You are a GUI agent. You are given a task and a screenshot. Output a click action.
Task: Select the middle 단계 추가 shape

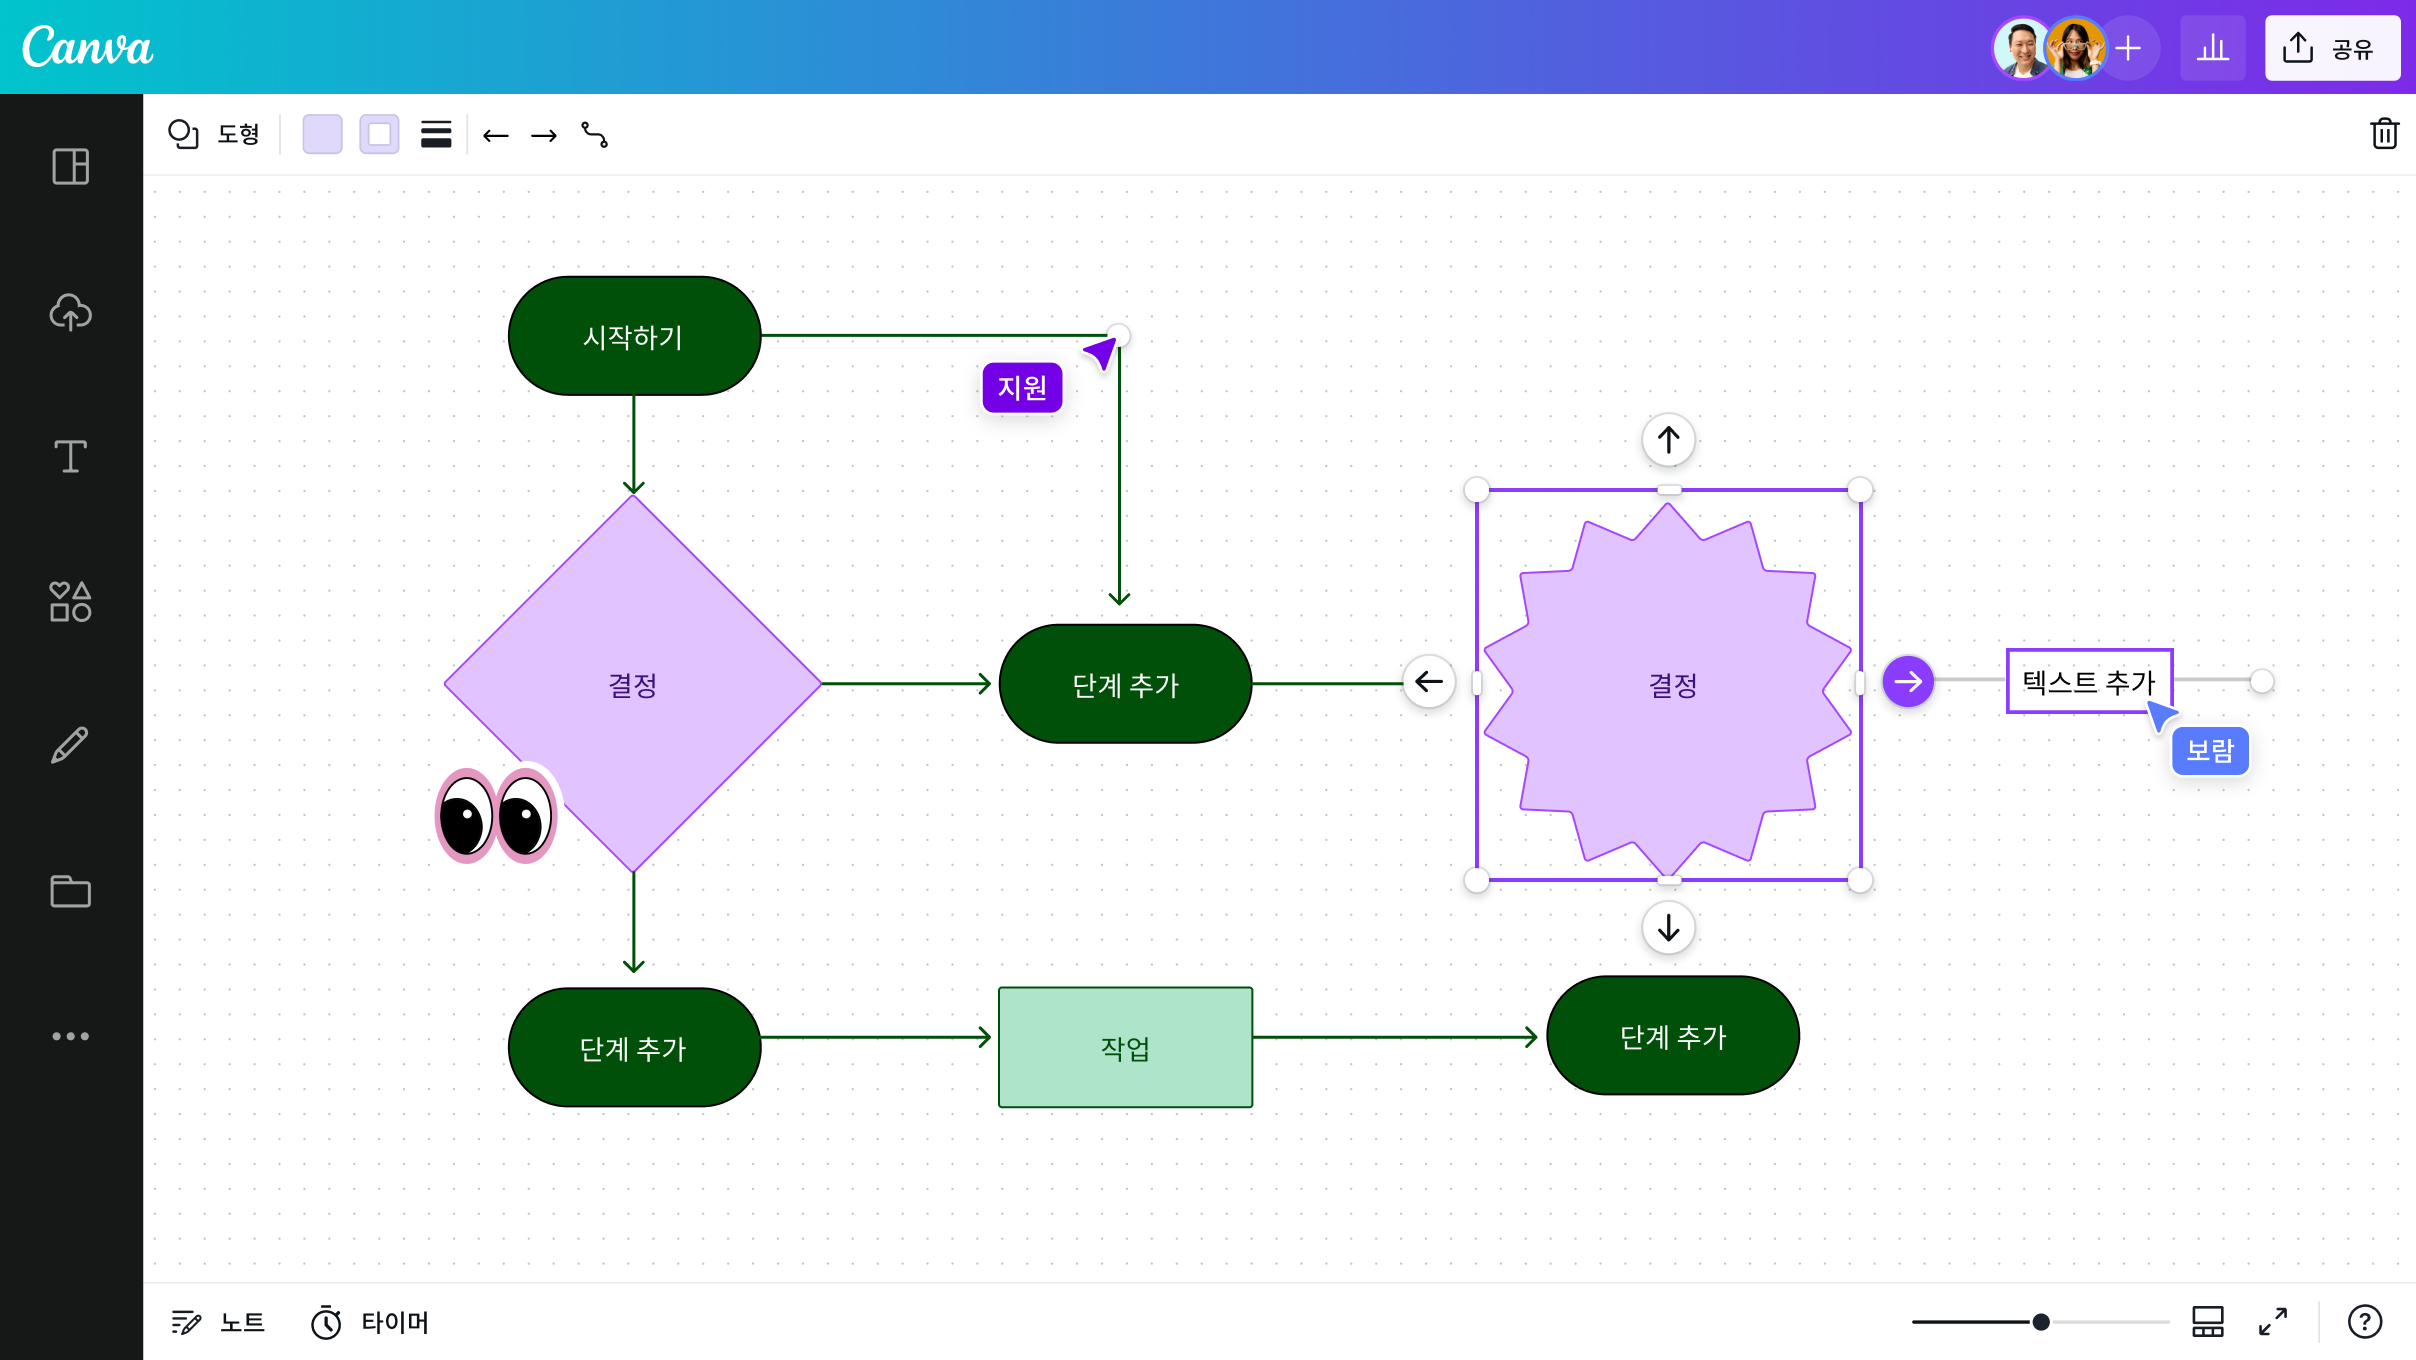(x=1125, y=684)
